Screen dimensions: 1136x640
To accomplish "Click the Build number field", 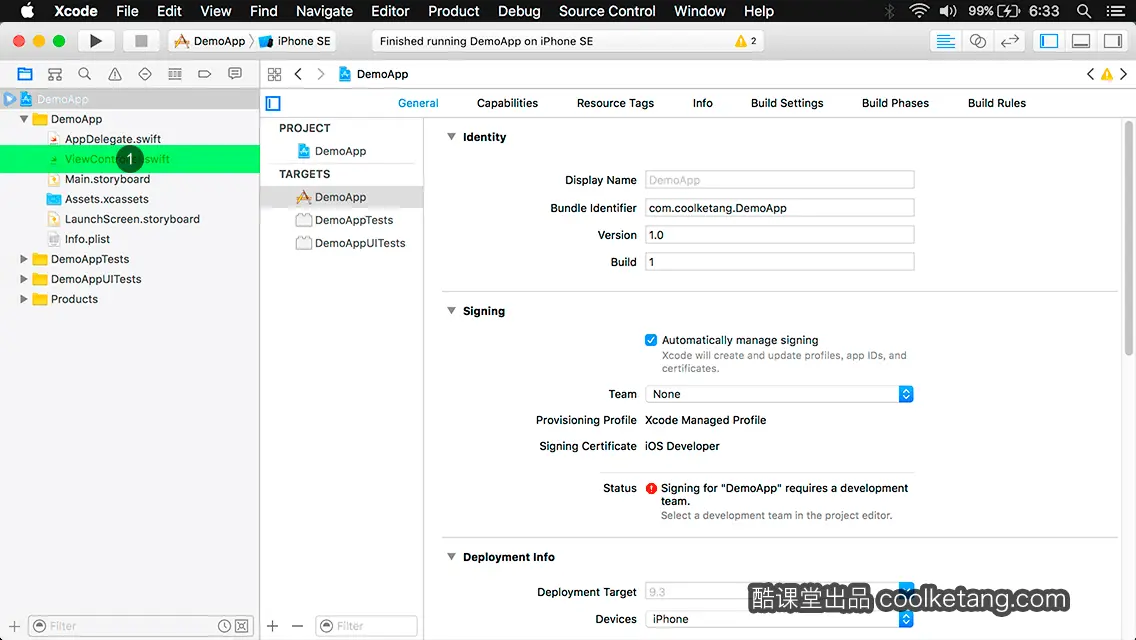I will coord(780,262).
